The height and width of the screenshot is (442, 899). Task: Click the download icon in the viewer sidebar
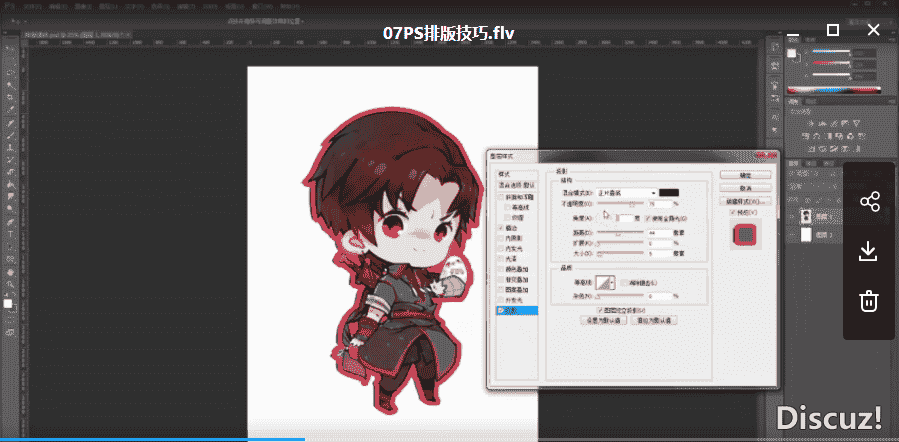click(x=870, y=251)
